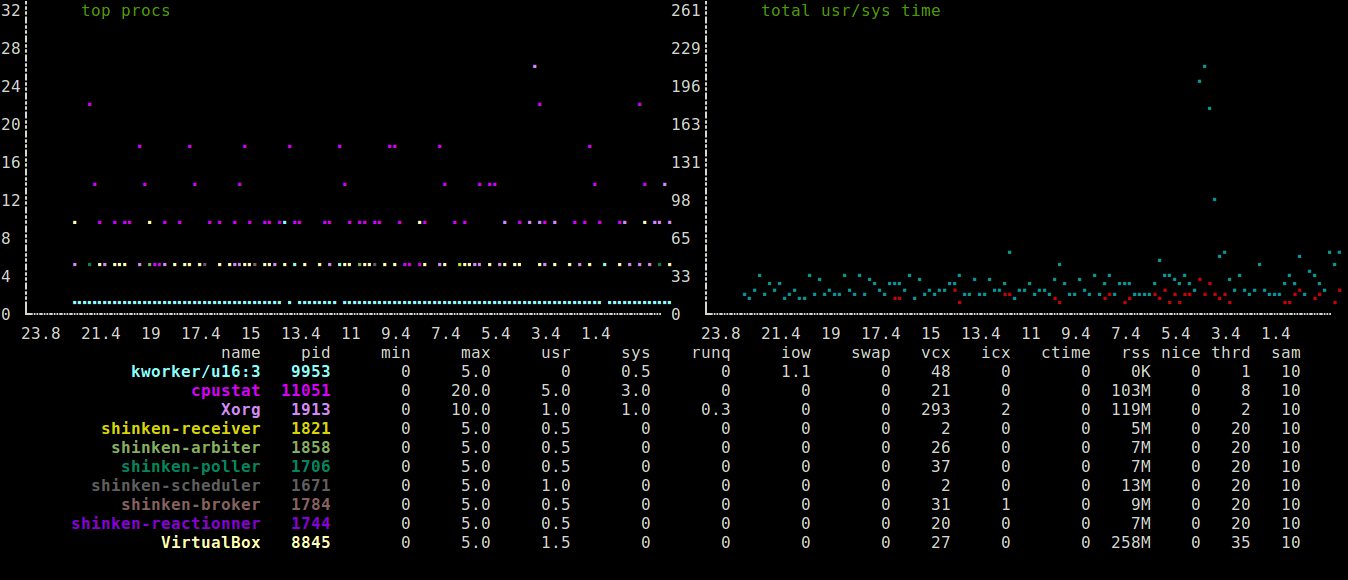The width and height of the screenshot is (1348, 580).
Task: Click the VirtualBox process name
Action: pos(210,542)
